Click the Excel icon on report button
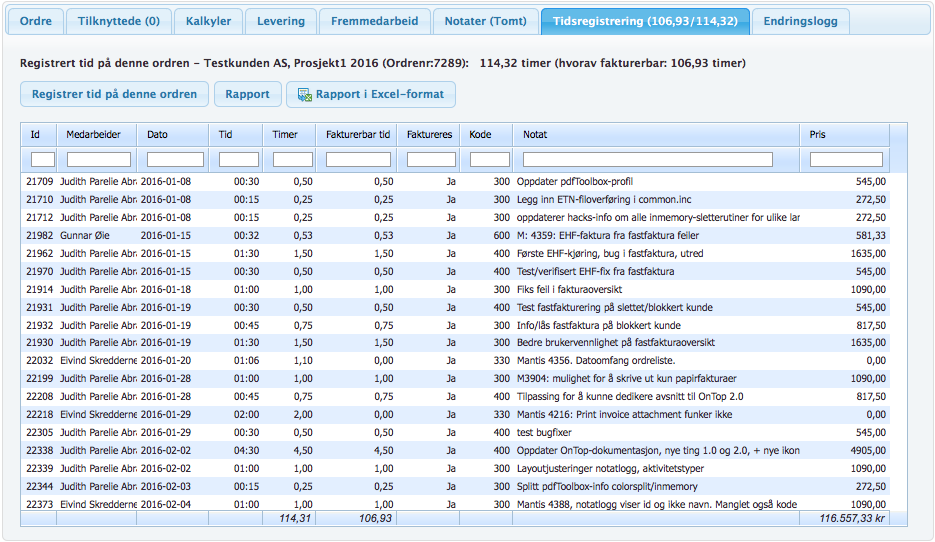This screenshot has width=935, height=542. [x=302, y=95]
